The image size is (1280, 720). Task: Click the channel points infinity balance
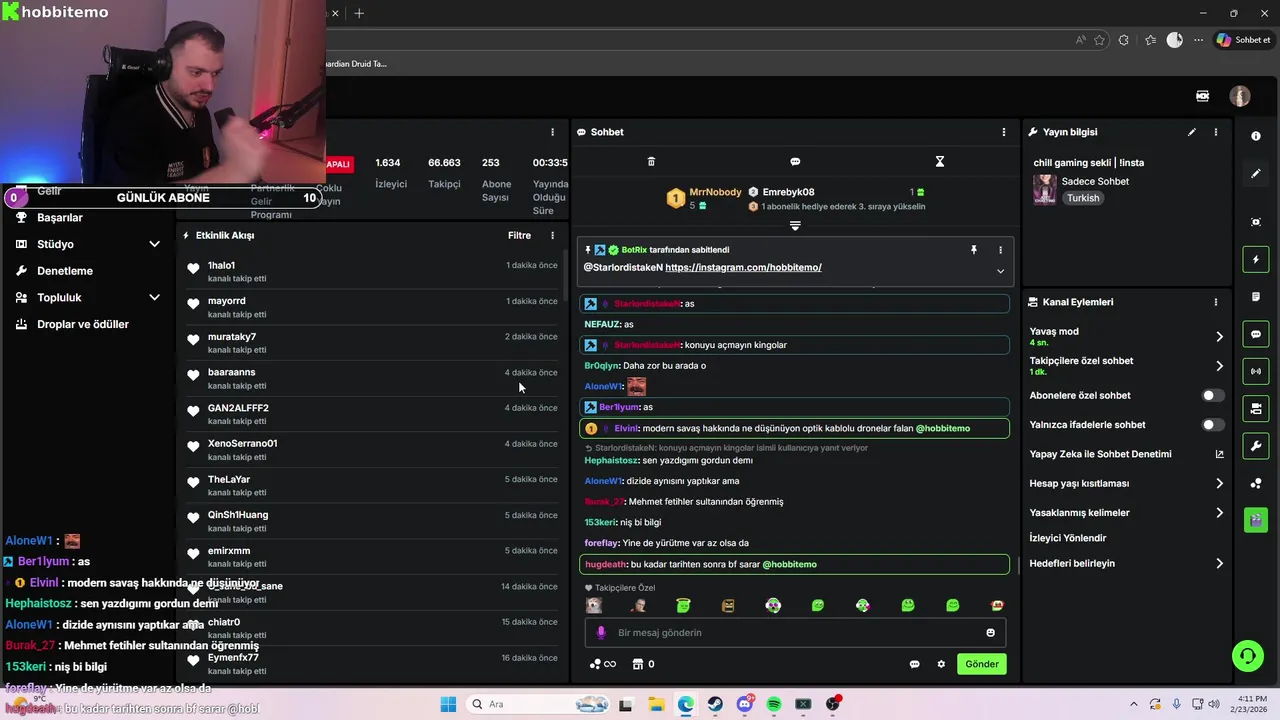[603, 664]
